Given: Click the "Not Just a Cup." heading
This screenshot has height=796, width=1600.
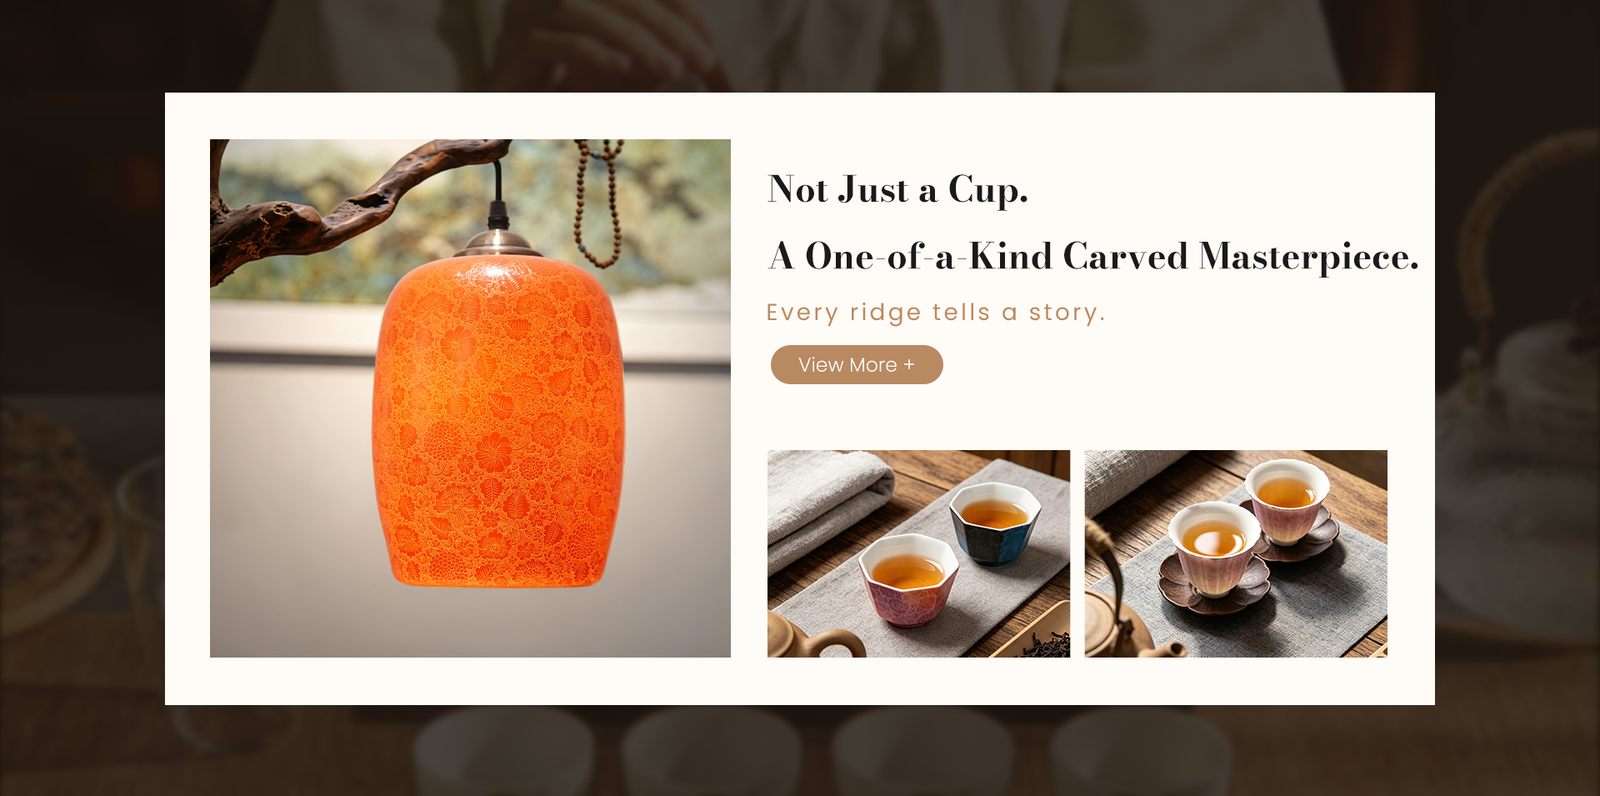Looking at the screenshot, I should [897, 190].
